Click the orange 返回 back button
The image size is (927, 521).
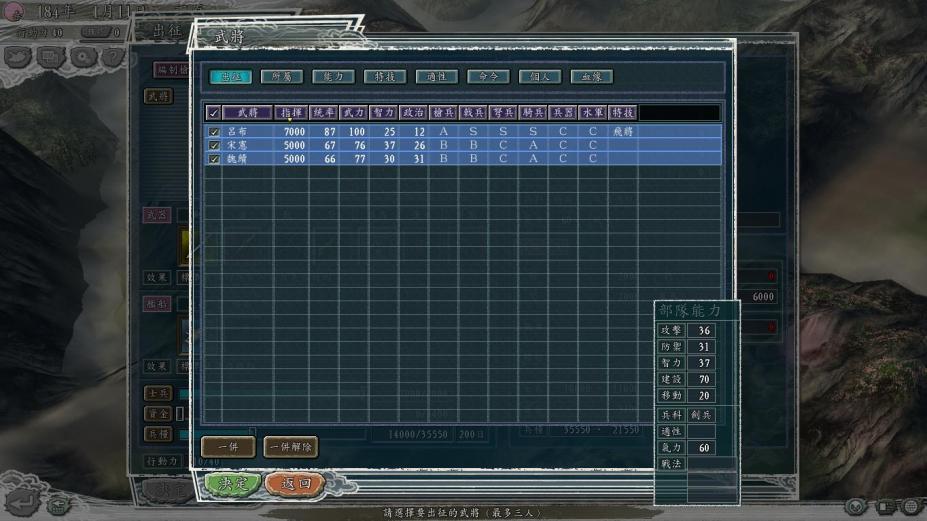coord(296,484)
